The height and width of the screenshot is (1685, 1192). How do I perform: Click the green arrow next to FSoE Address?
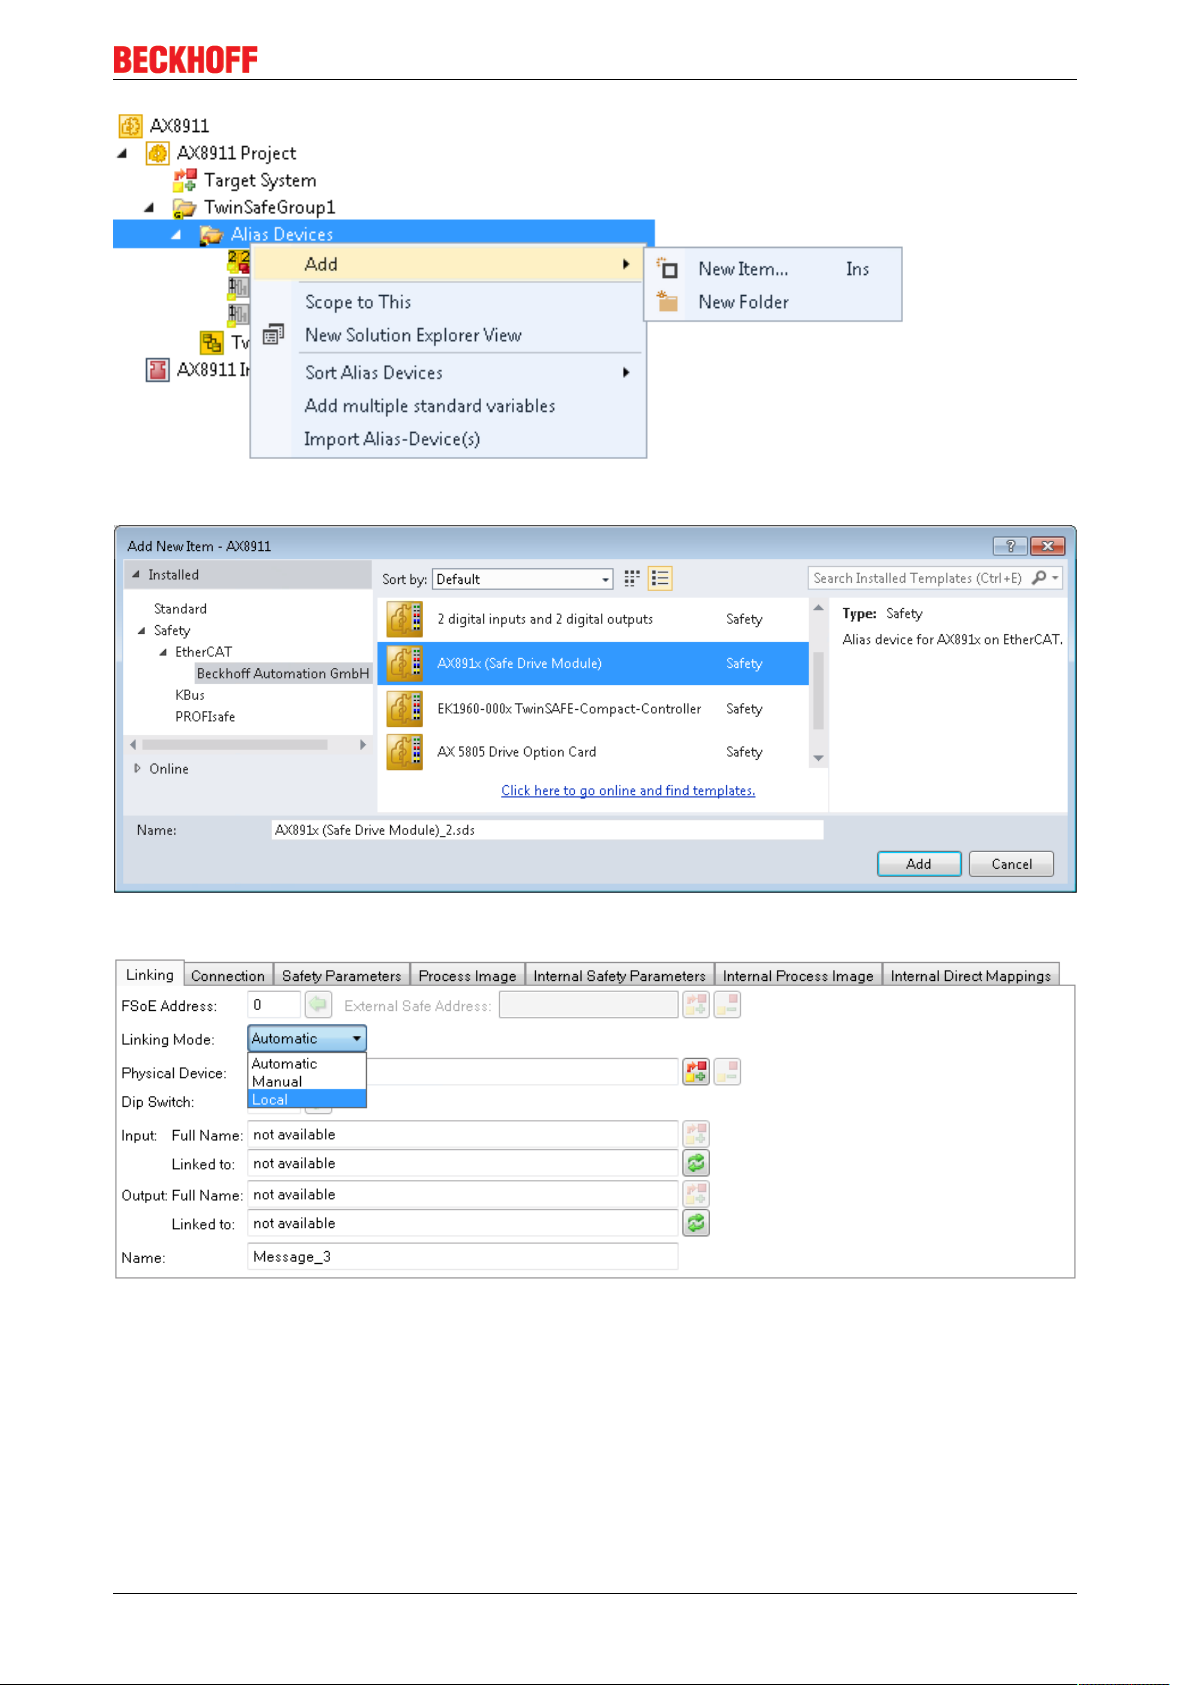pyautogui.click(x=318, y=1004)
